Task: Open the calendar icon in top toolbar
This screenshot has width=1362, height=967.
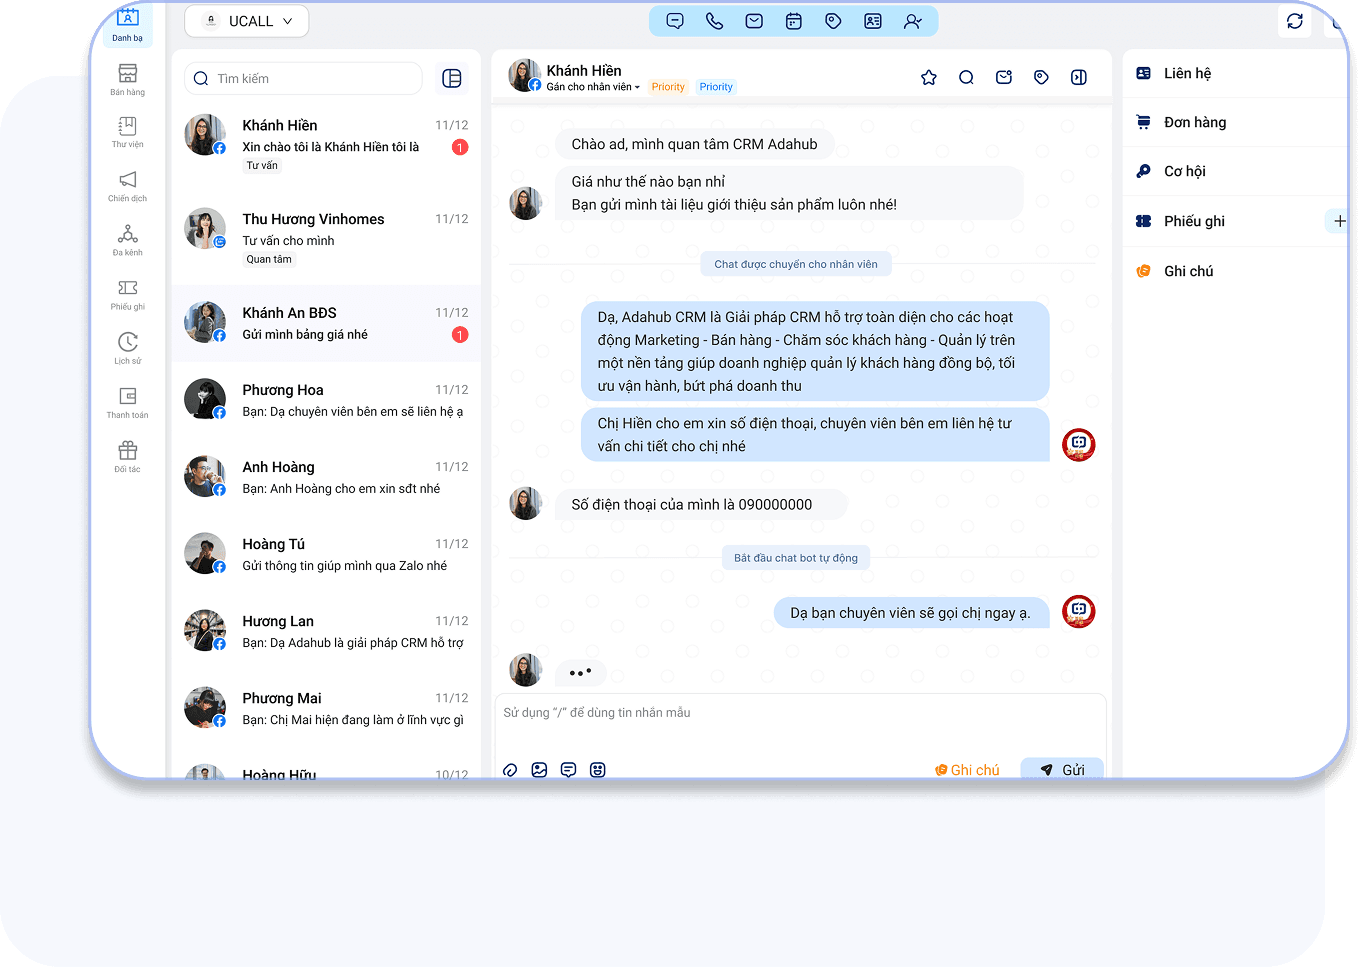Action: click(x=793, y=21)
